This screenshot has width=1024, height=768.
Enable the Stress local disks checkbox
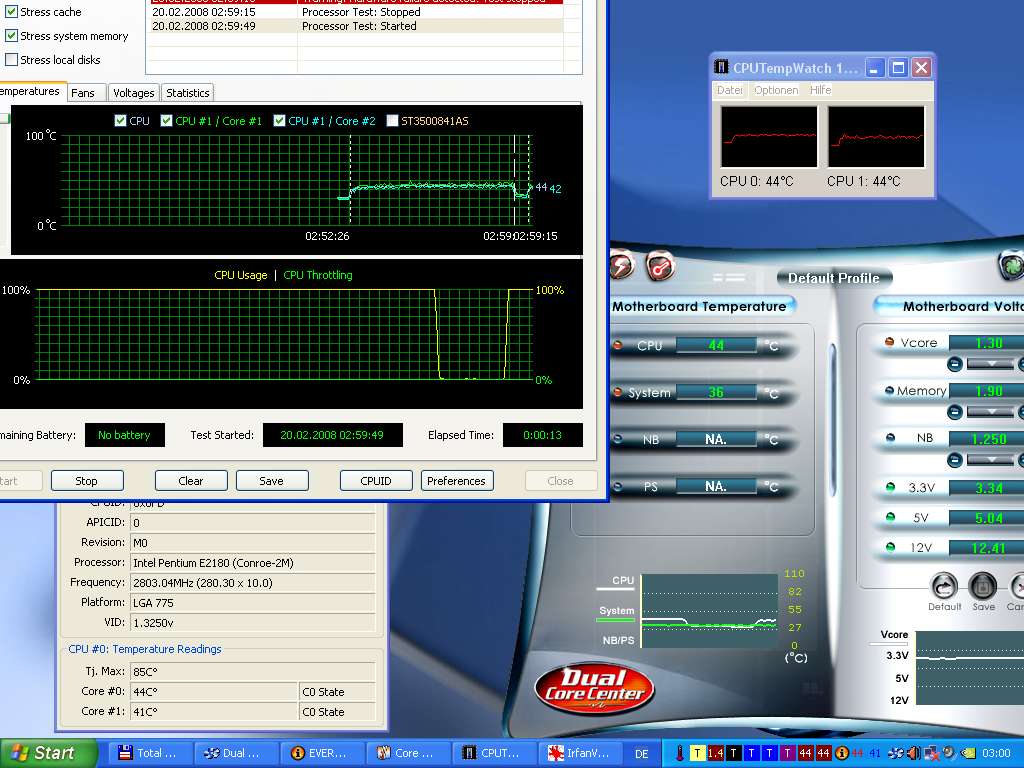[x=11, y=59]
